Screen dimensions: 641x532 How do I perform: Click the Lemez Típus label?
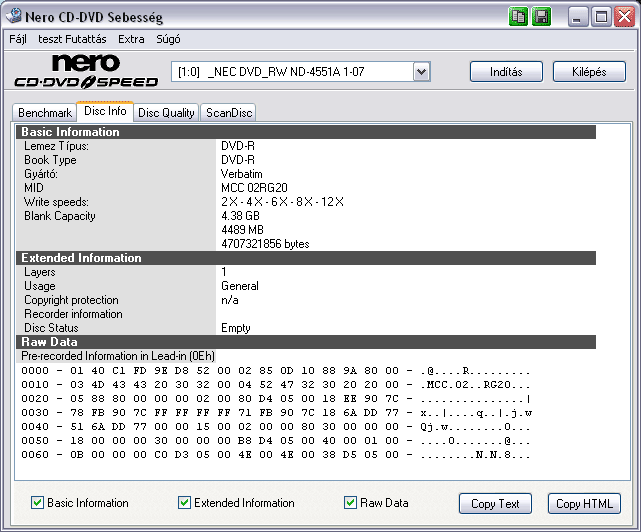[56, 146]
